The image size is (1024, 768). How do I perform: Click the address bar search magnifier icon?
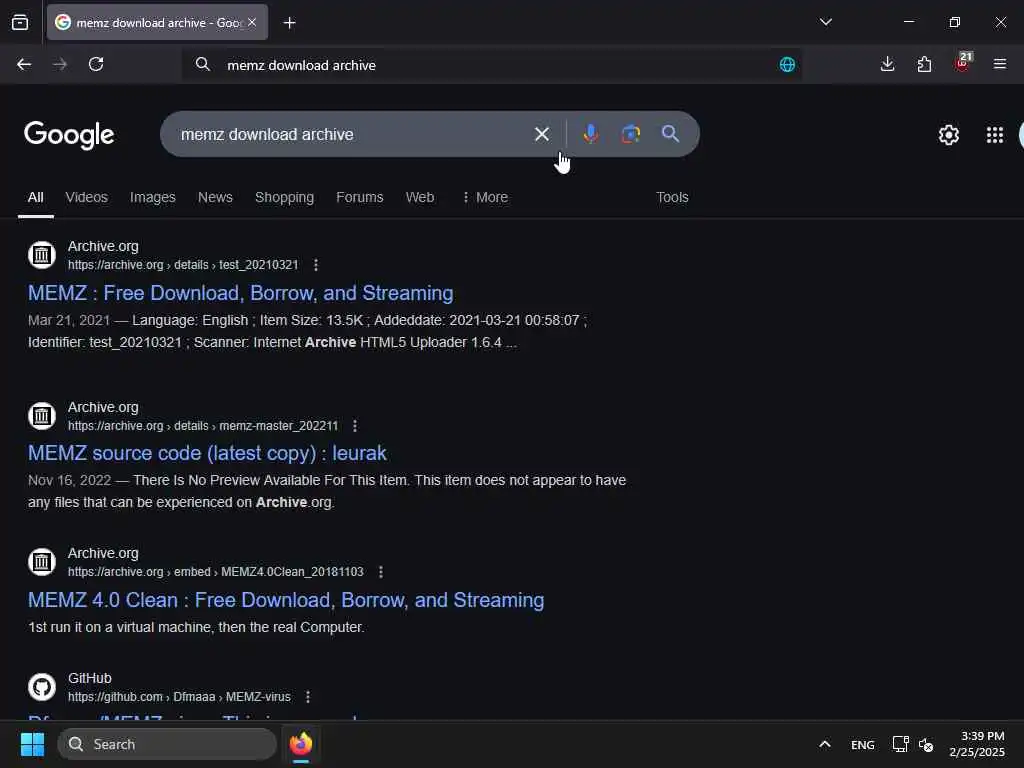[x=203, y=64]
